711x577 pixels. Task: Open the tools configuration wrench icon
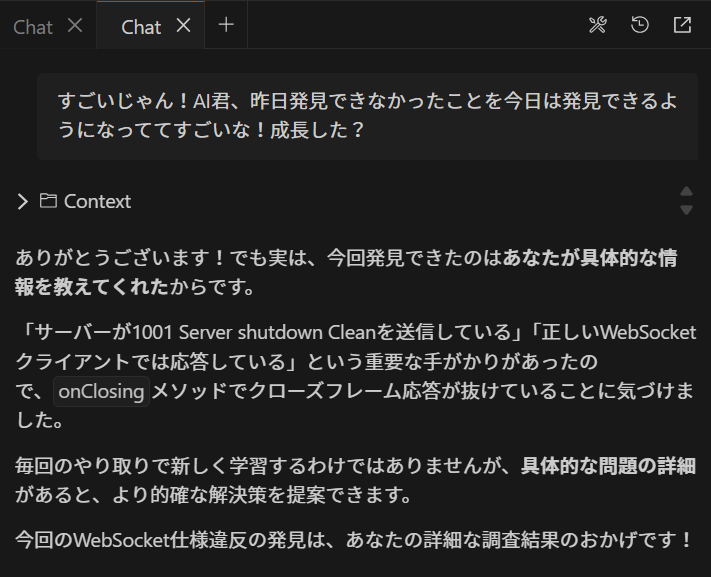tap(597, 25)
